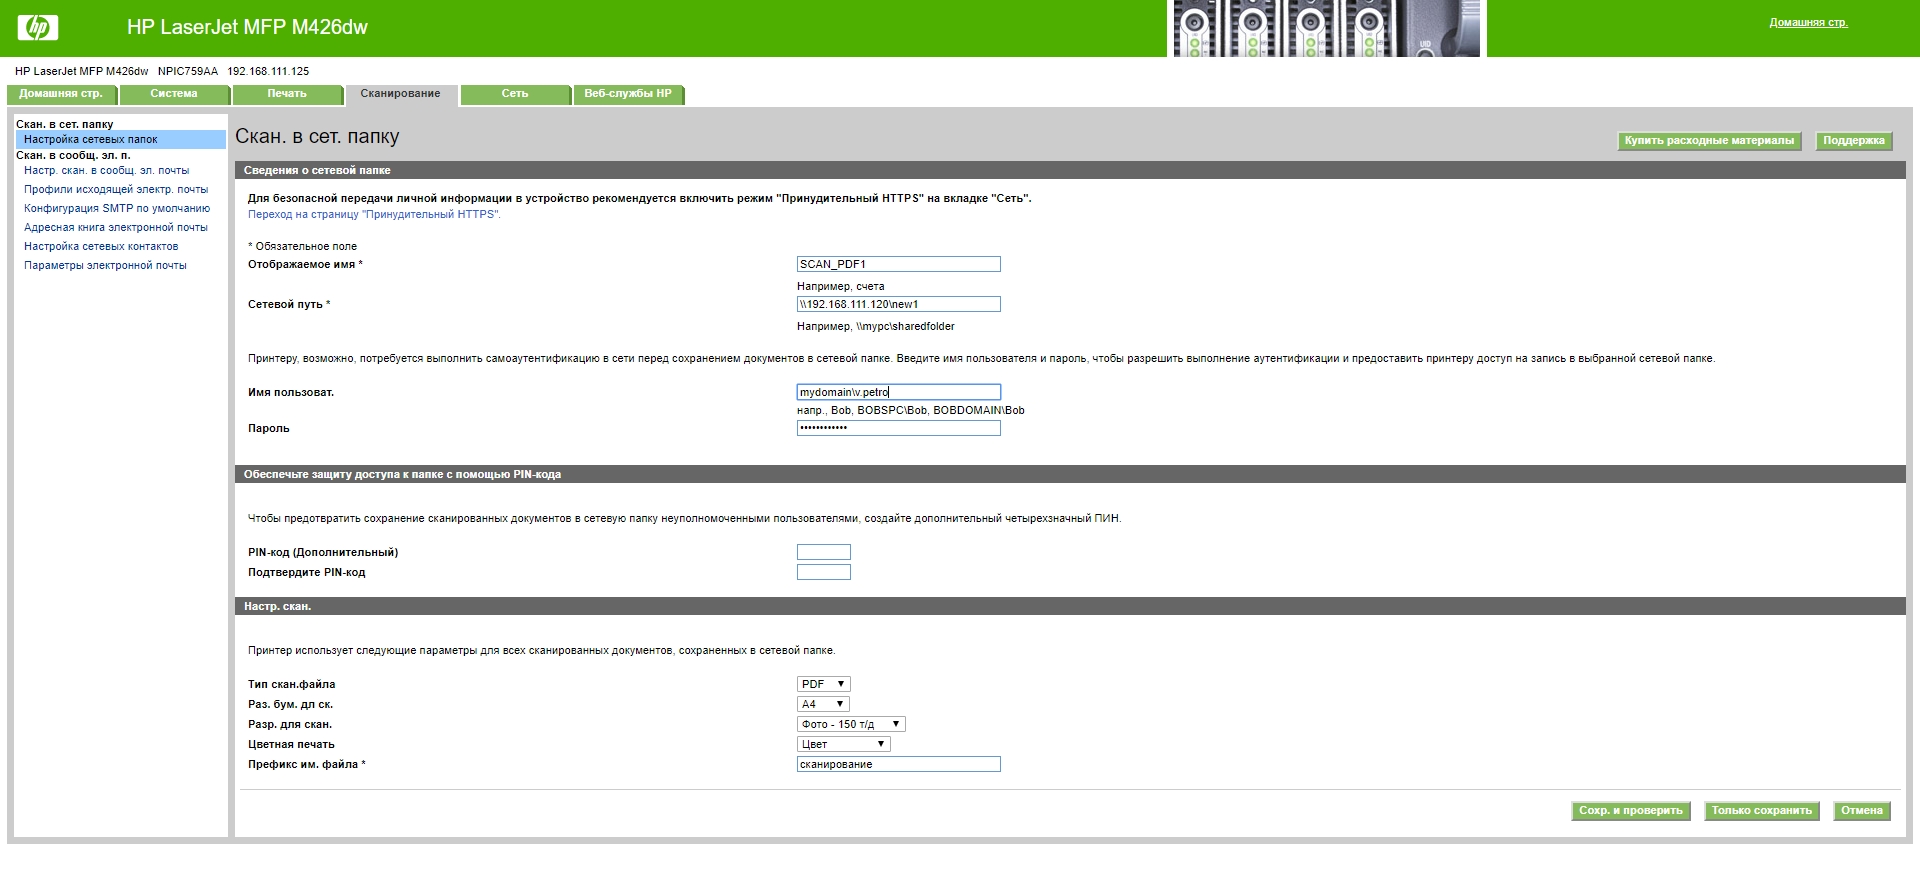This screenshot has width=1920, height=889.
Task: Click Только сохранить button
Action: 1761,811
